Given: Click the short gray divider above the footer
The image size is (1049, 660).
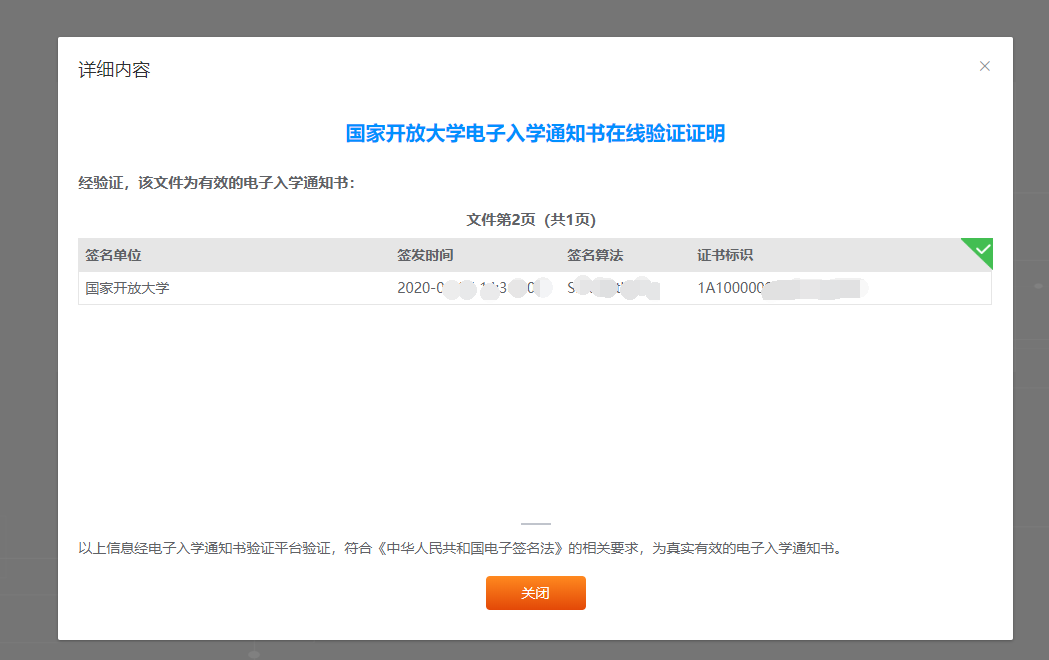Looking at the screenshot, I should coord(535,523).
